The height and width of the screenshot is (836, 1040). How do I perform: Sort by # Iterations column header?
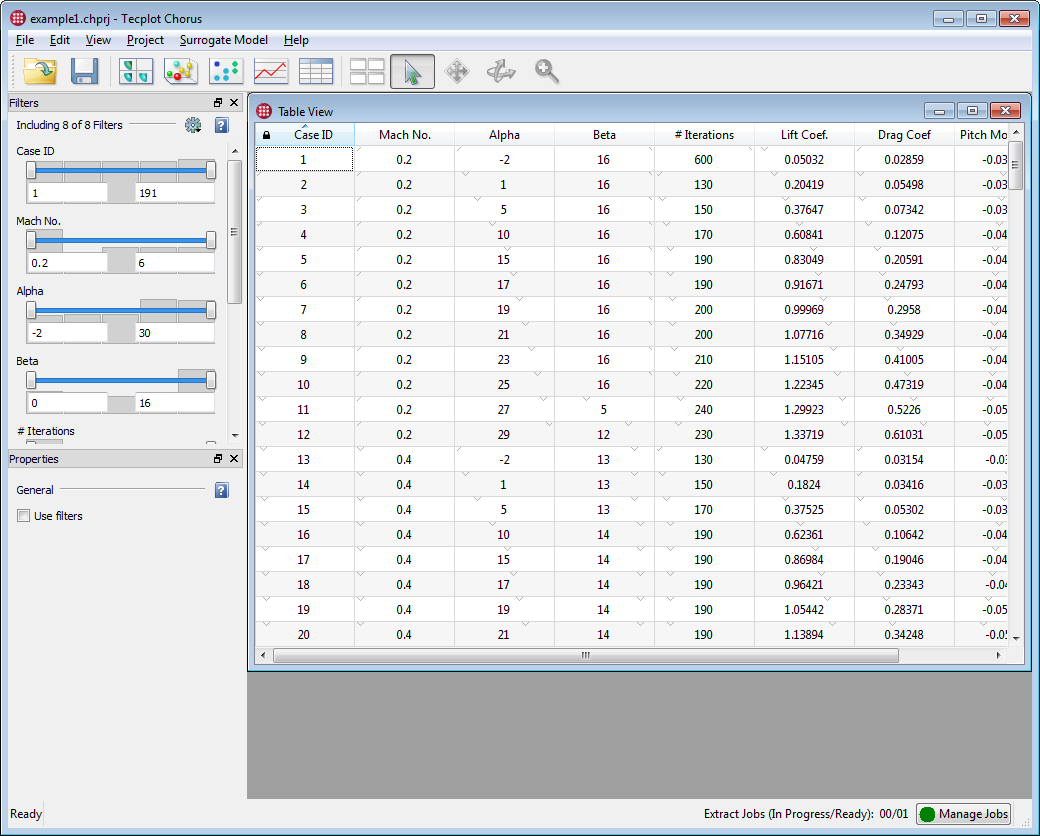tap(704, 135)
